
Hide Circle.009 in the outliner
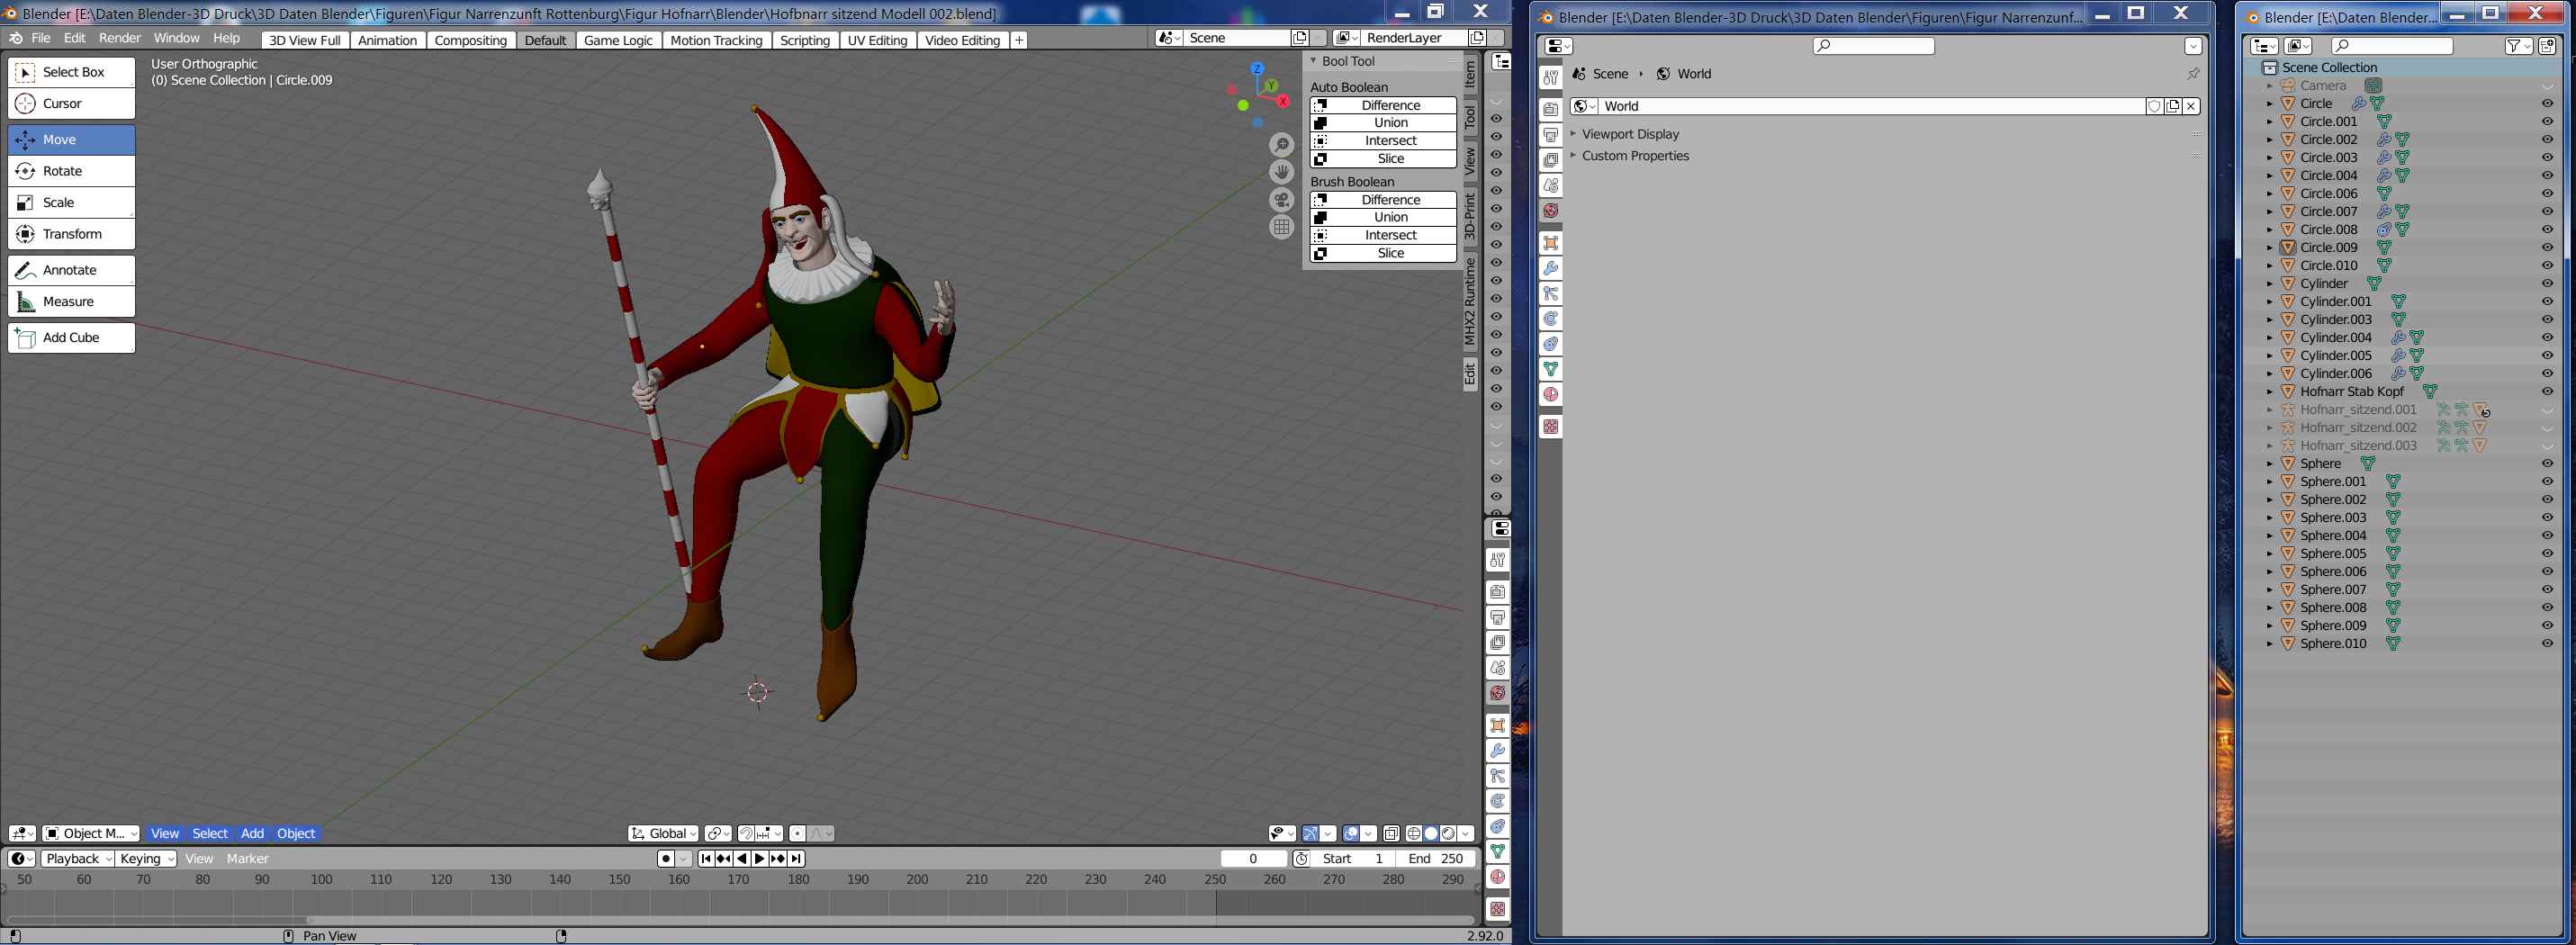[2547, 248]
